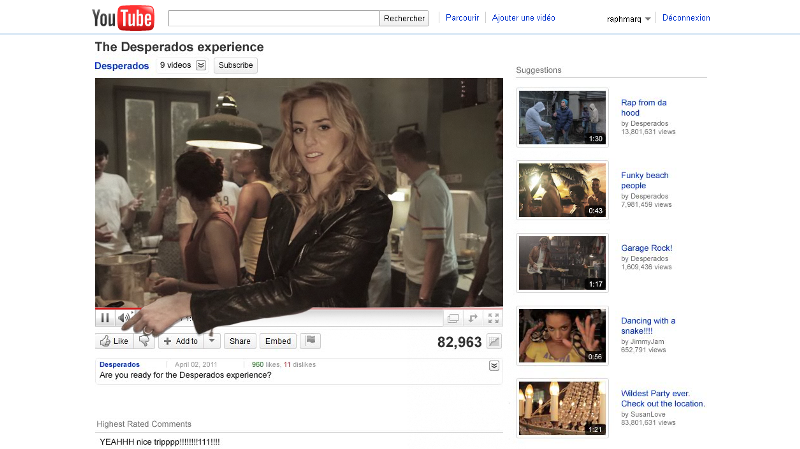The height and width of the screenshot is (449, 800).
Task: Like the video with thumbs up
Action: point(114,341)
